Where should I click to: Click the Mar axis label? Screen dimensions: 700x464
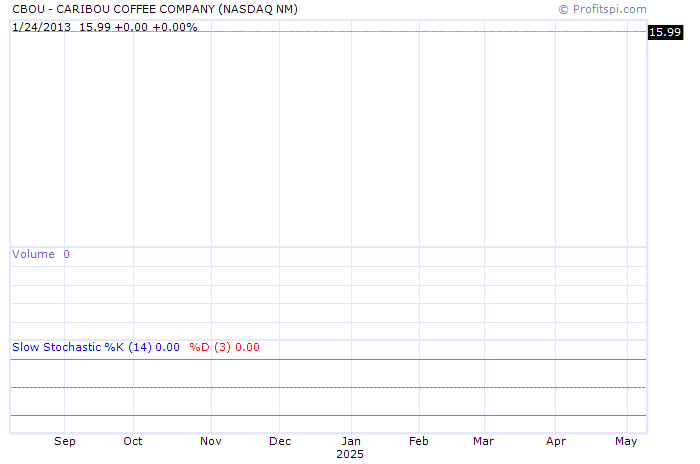pos(483,441)
